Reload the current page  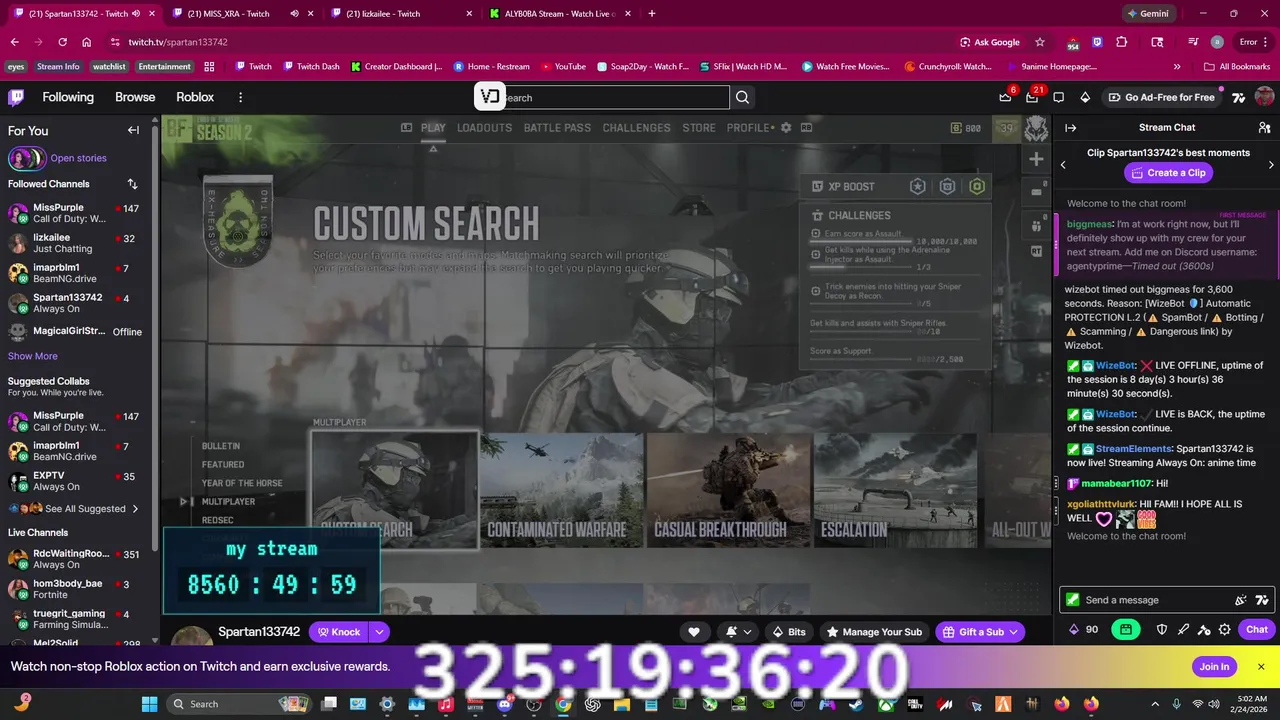click(x=62, y=42)
